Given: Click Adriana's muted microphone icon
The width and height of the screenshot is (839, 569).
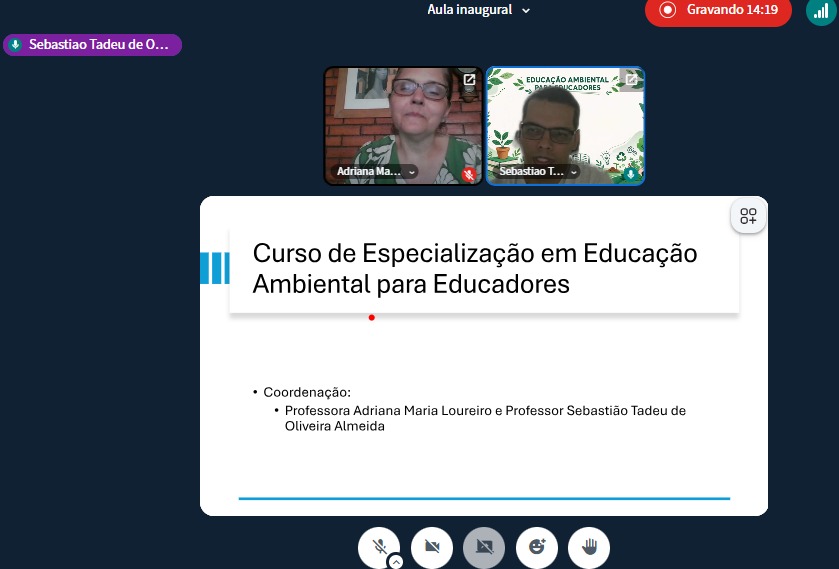Looking at the screenshot, I should point(468,174).
